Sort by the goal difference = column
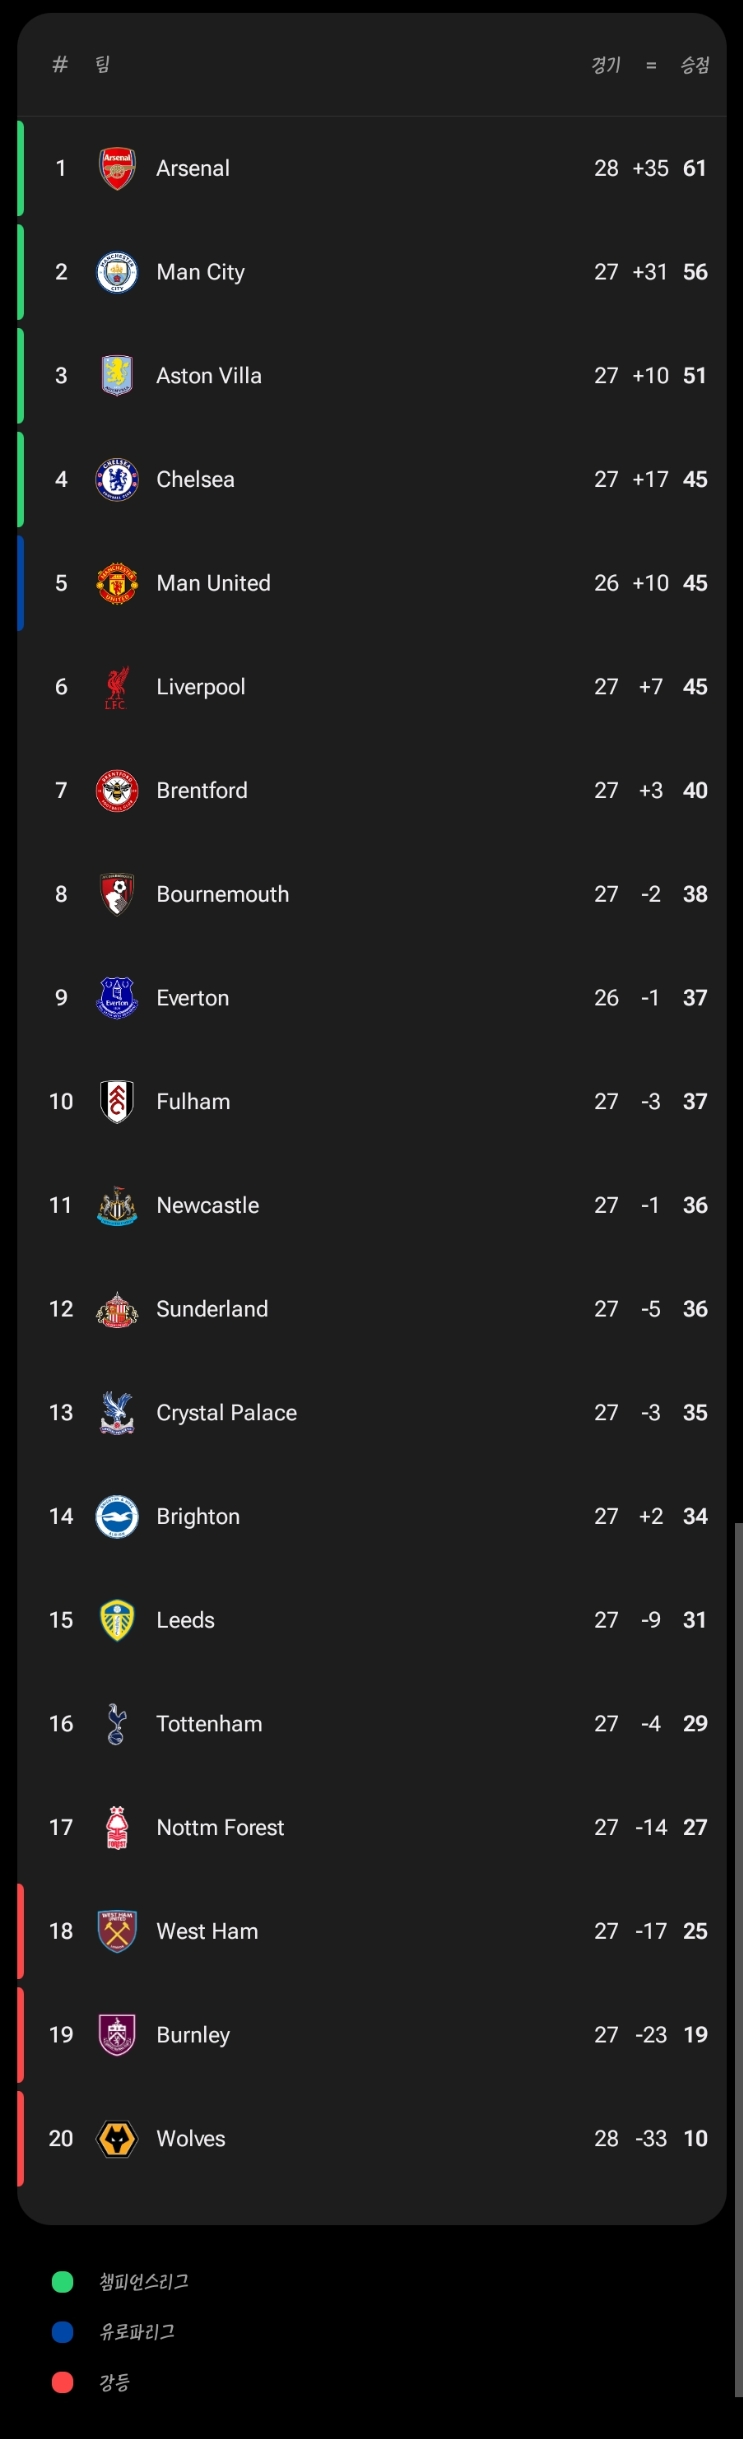The height and width of the screenshot is (2439, 743). click(651, 64)
